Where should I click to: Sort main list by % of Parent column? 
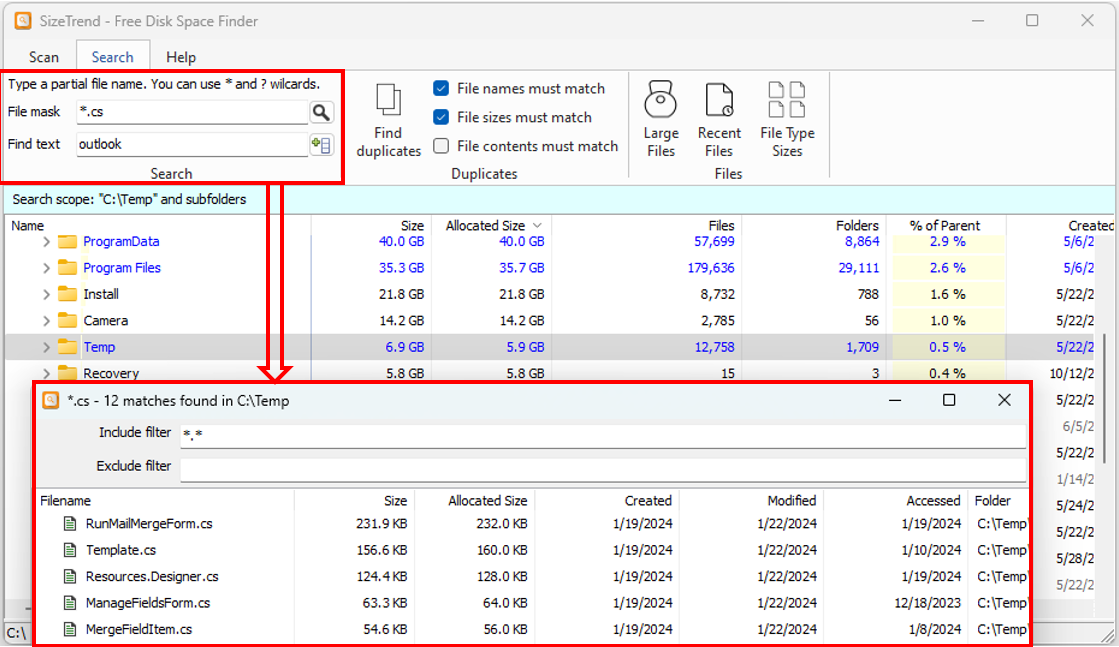coord(946,225)
